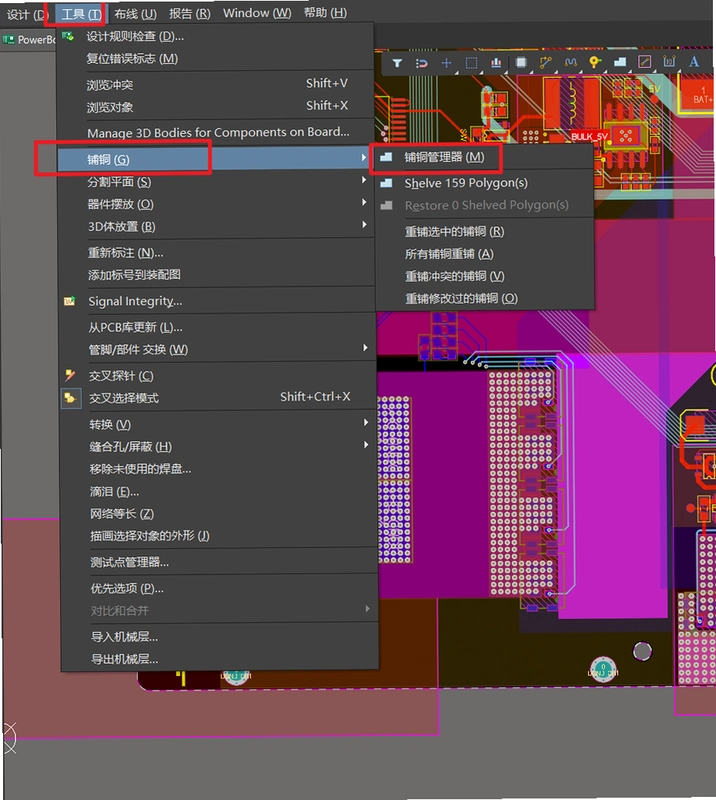Click the interactive routing snake icon

[x=422, y=63]
